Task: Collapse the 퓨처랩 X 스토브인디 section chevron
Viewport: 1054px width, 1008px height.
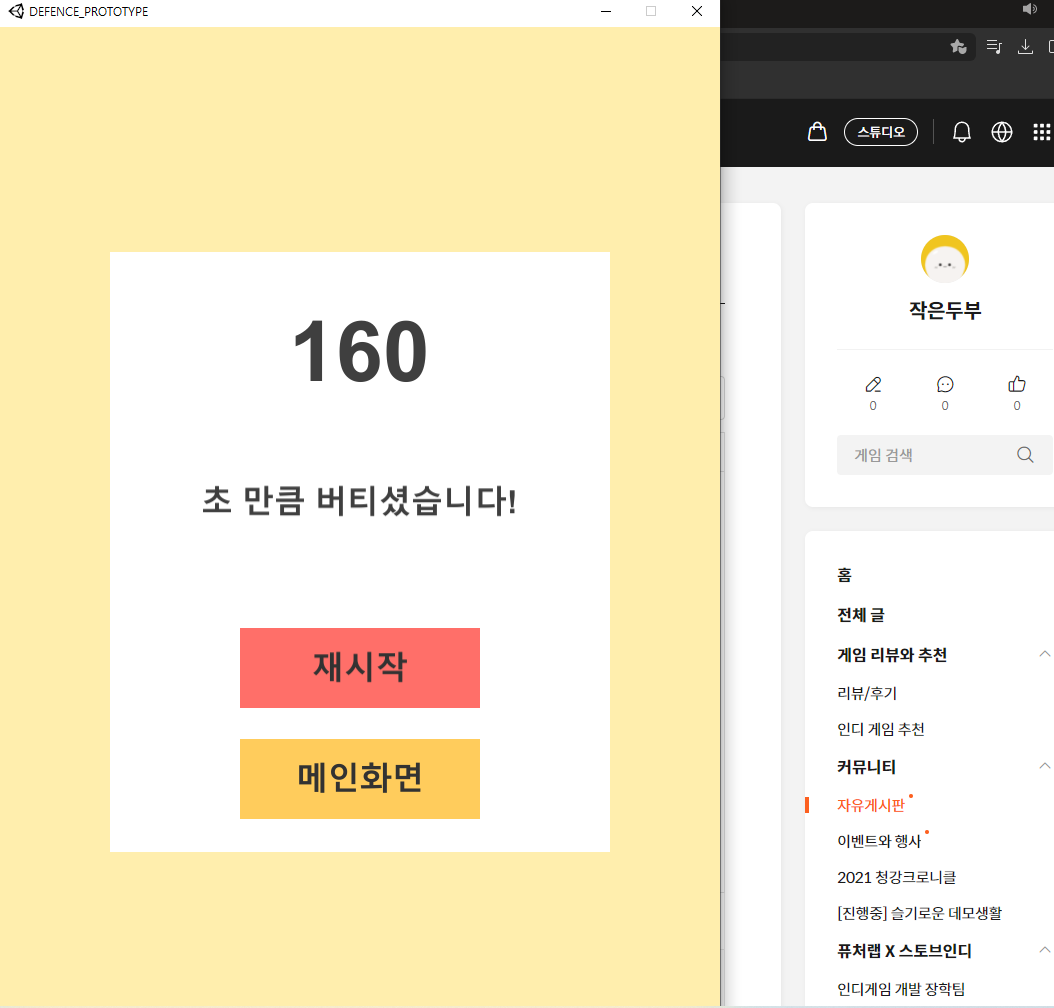Action: tap(1044, 950)
